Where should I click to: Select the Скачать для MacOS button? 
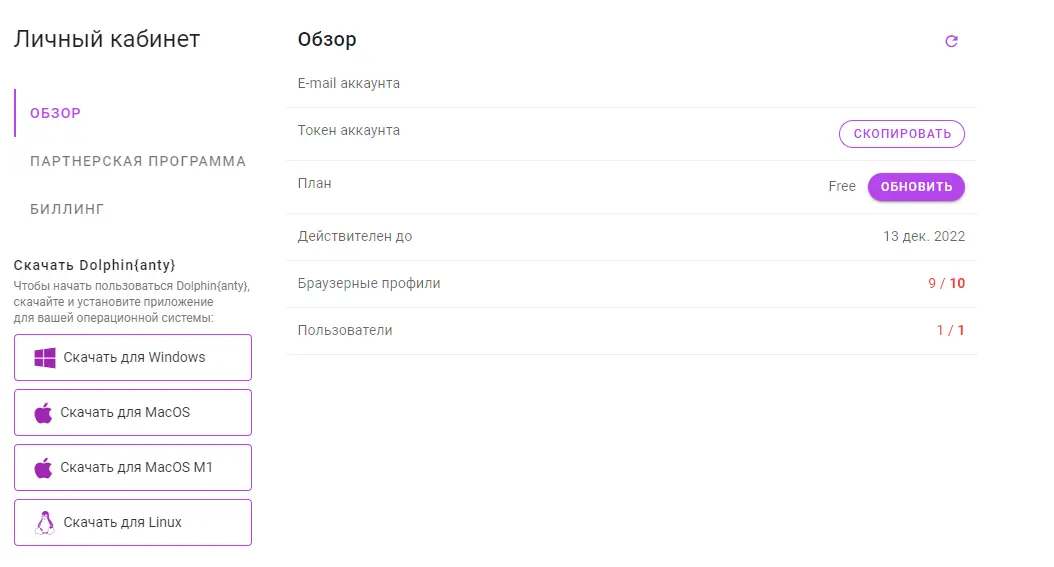click(x=133, y=412)
